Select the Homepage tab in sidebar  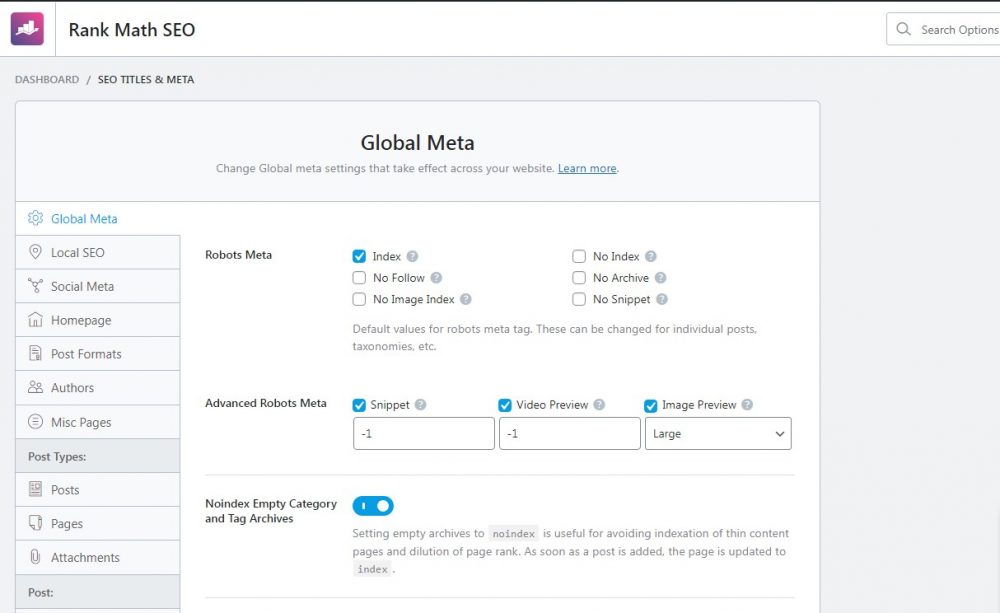point(81,320)
